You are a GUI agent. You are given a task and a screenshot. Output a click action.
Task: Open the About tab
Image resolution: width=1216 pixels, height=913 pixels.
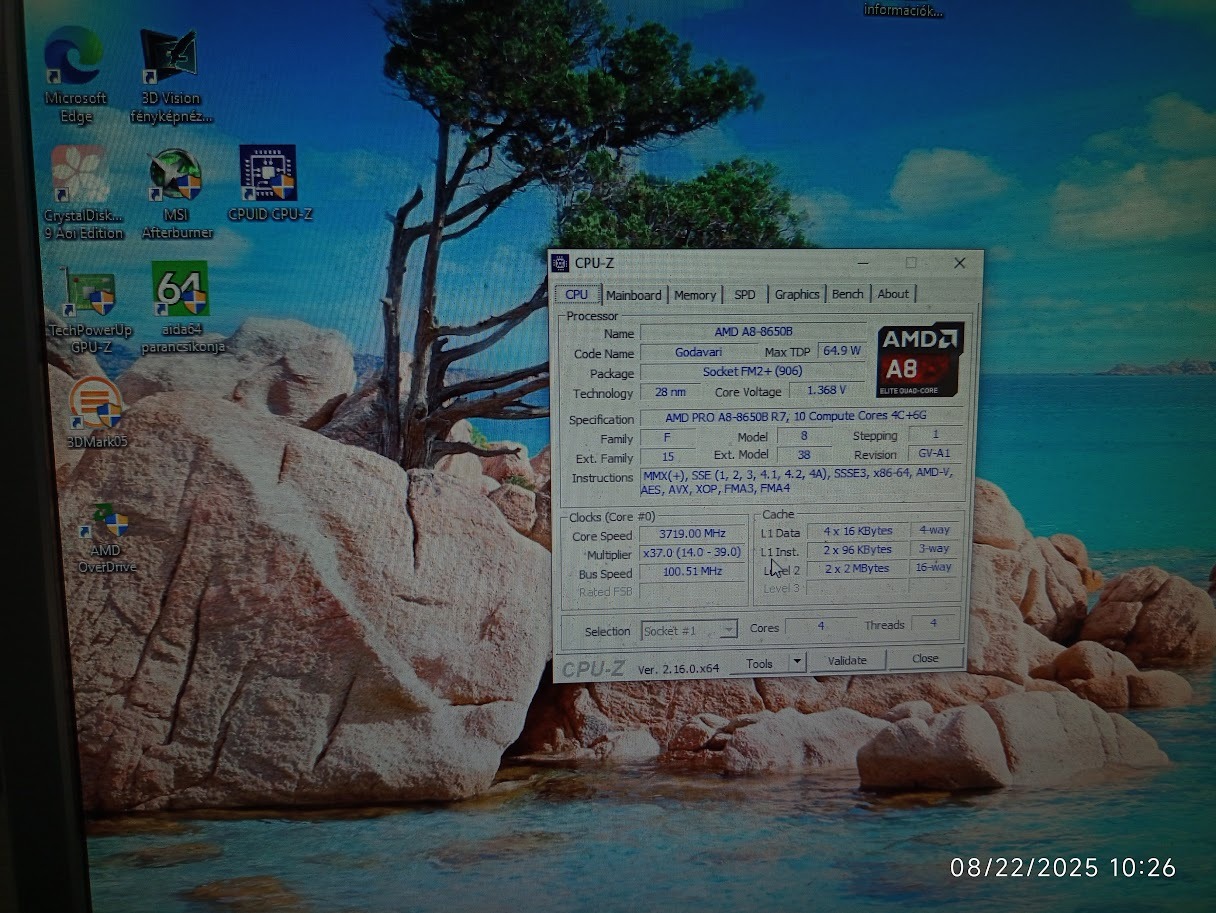pos(893,294)
